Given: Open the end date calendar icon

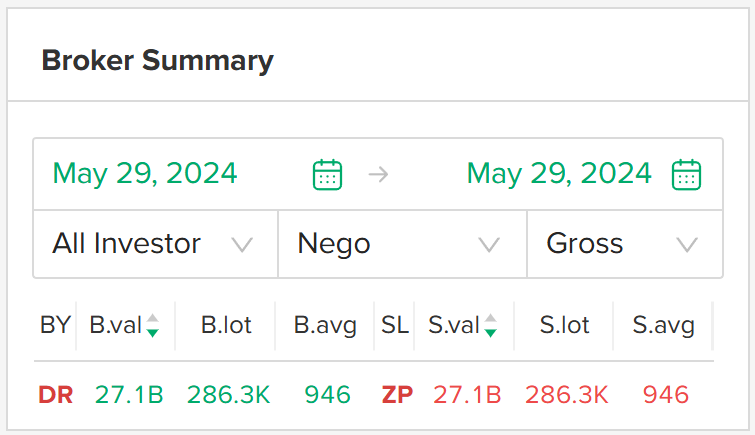Looking at the screenshot, I should coord(686,174).
